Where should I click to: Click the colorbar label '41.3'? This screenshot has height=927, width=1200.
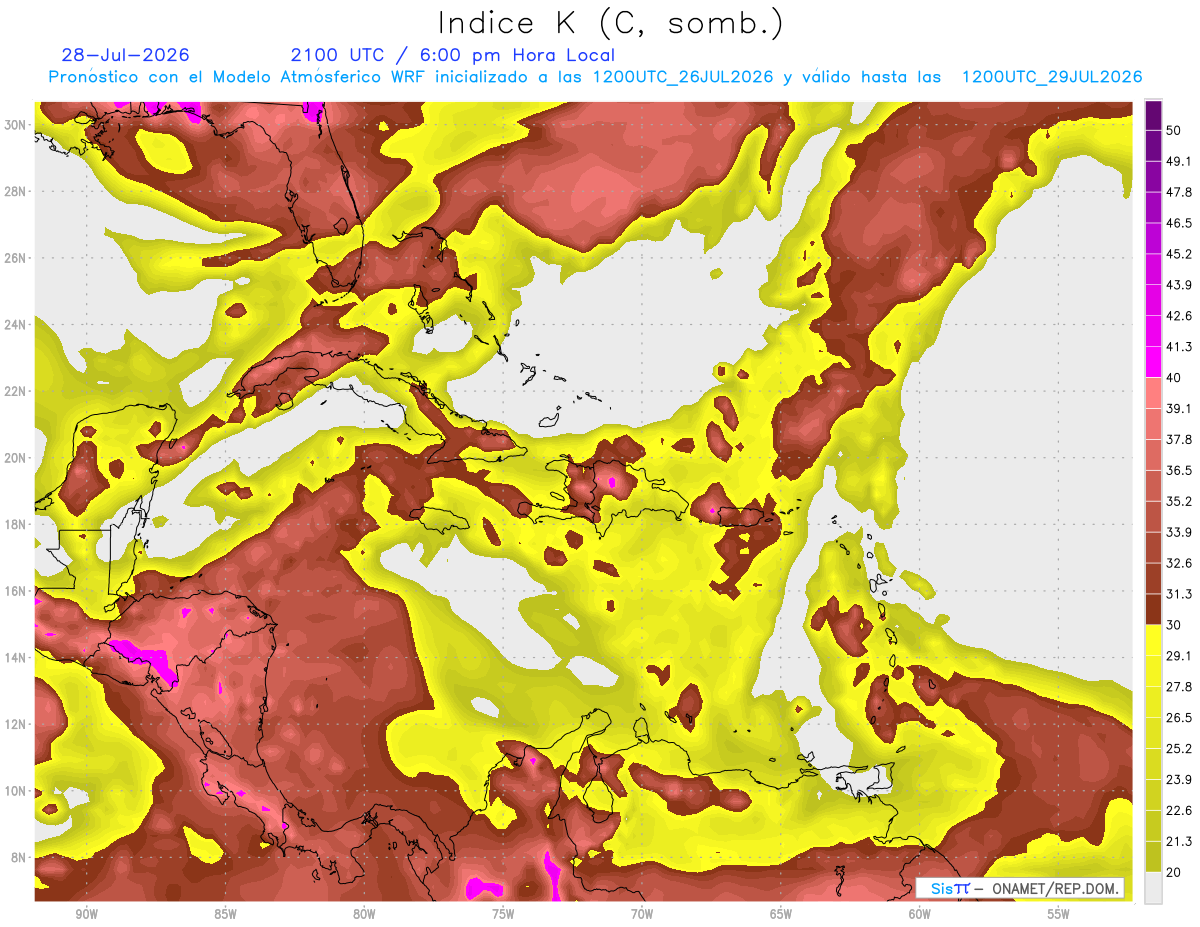coord(1179,347)
